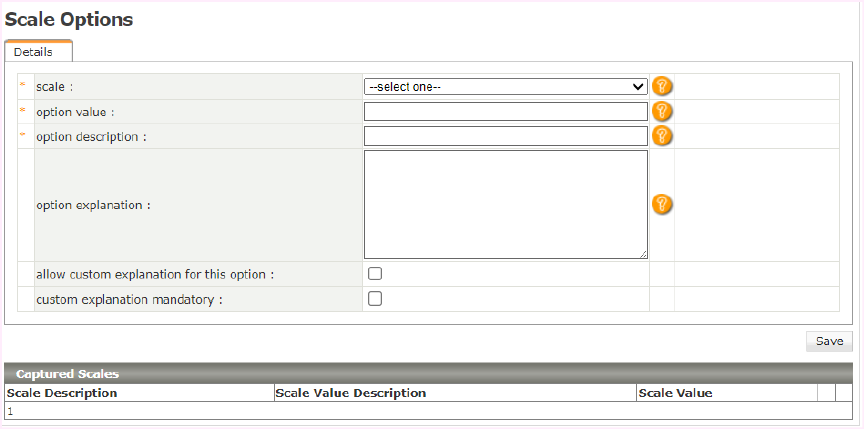Click the Captured Scales section header

[67, 373]
